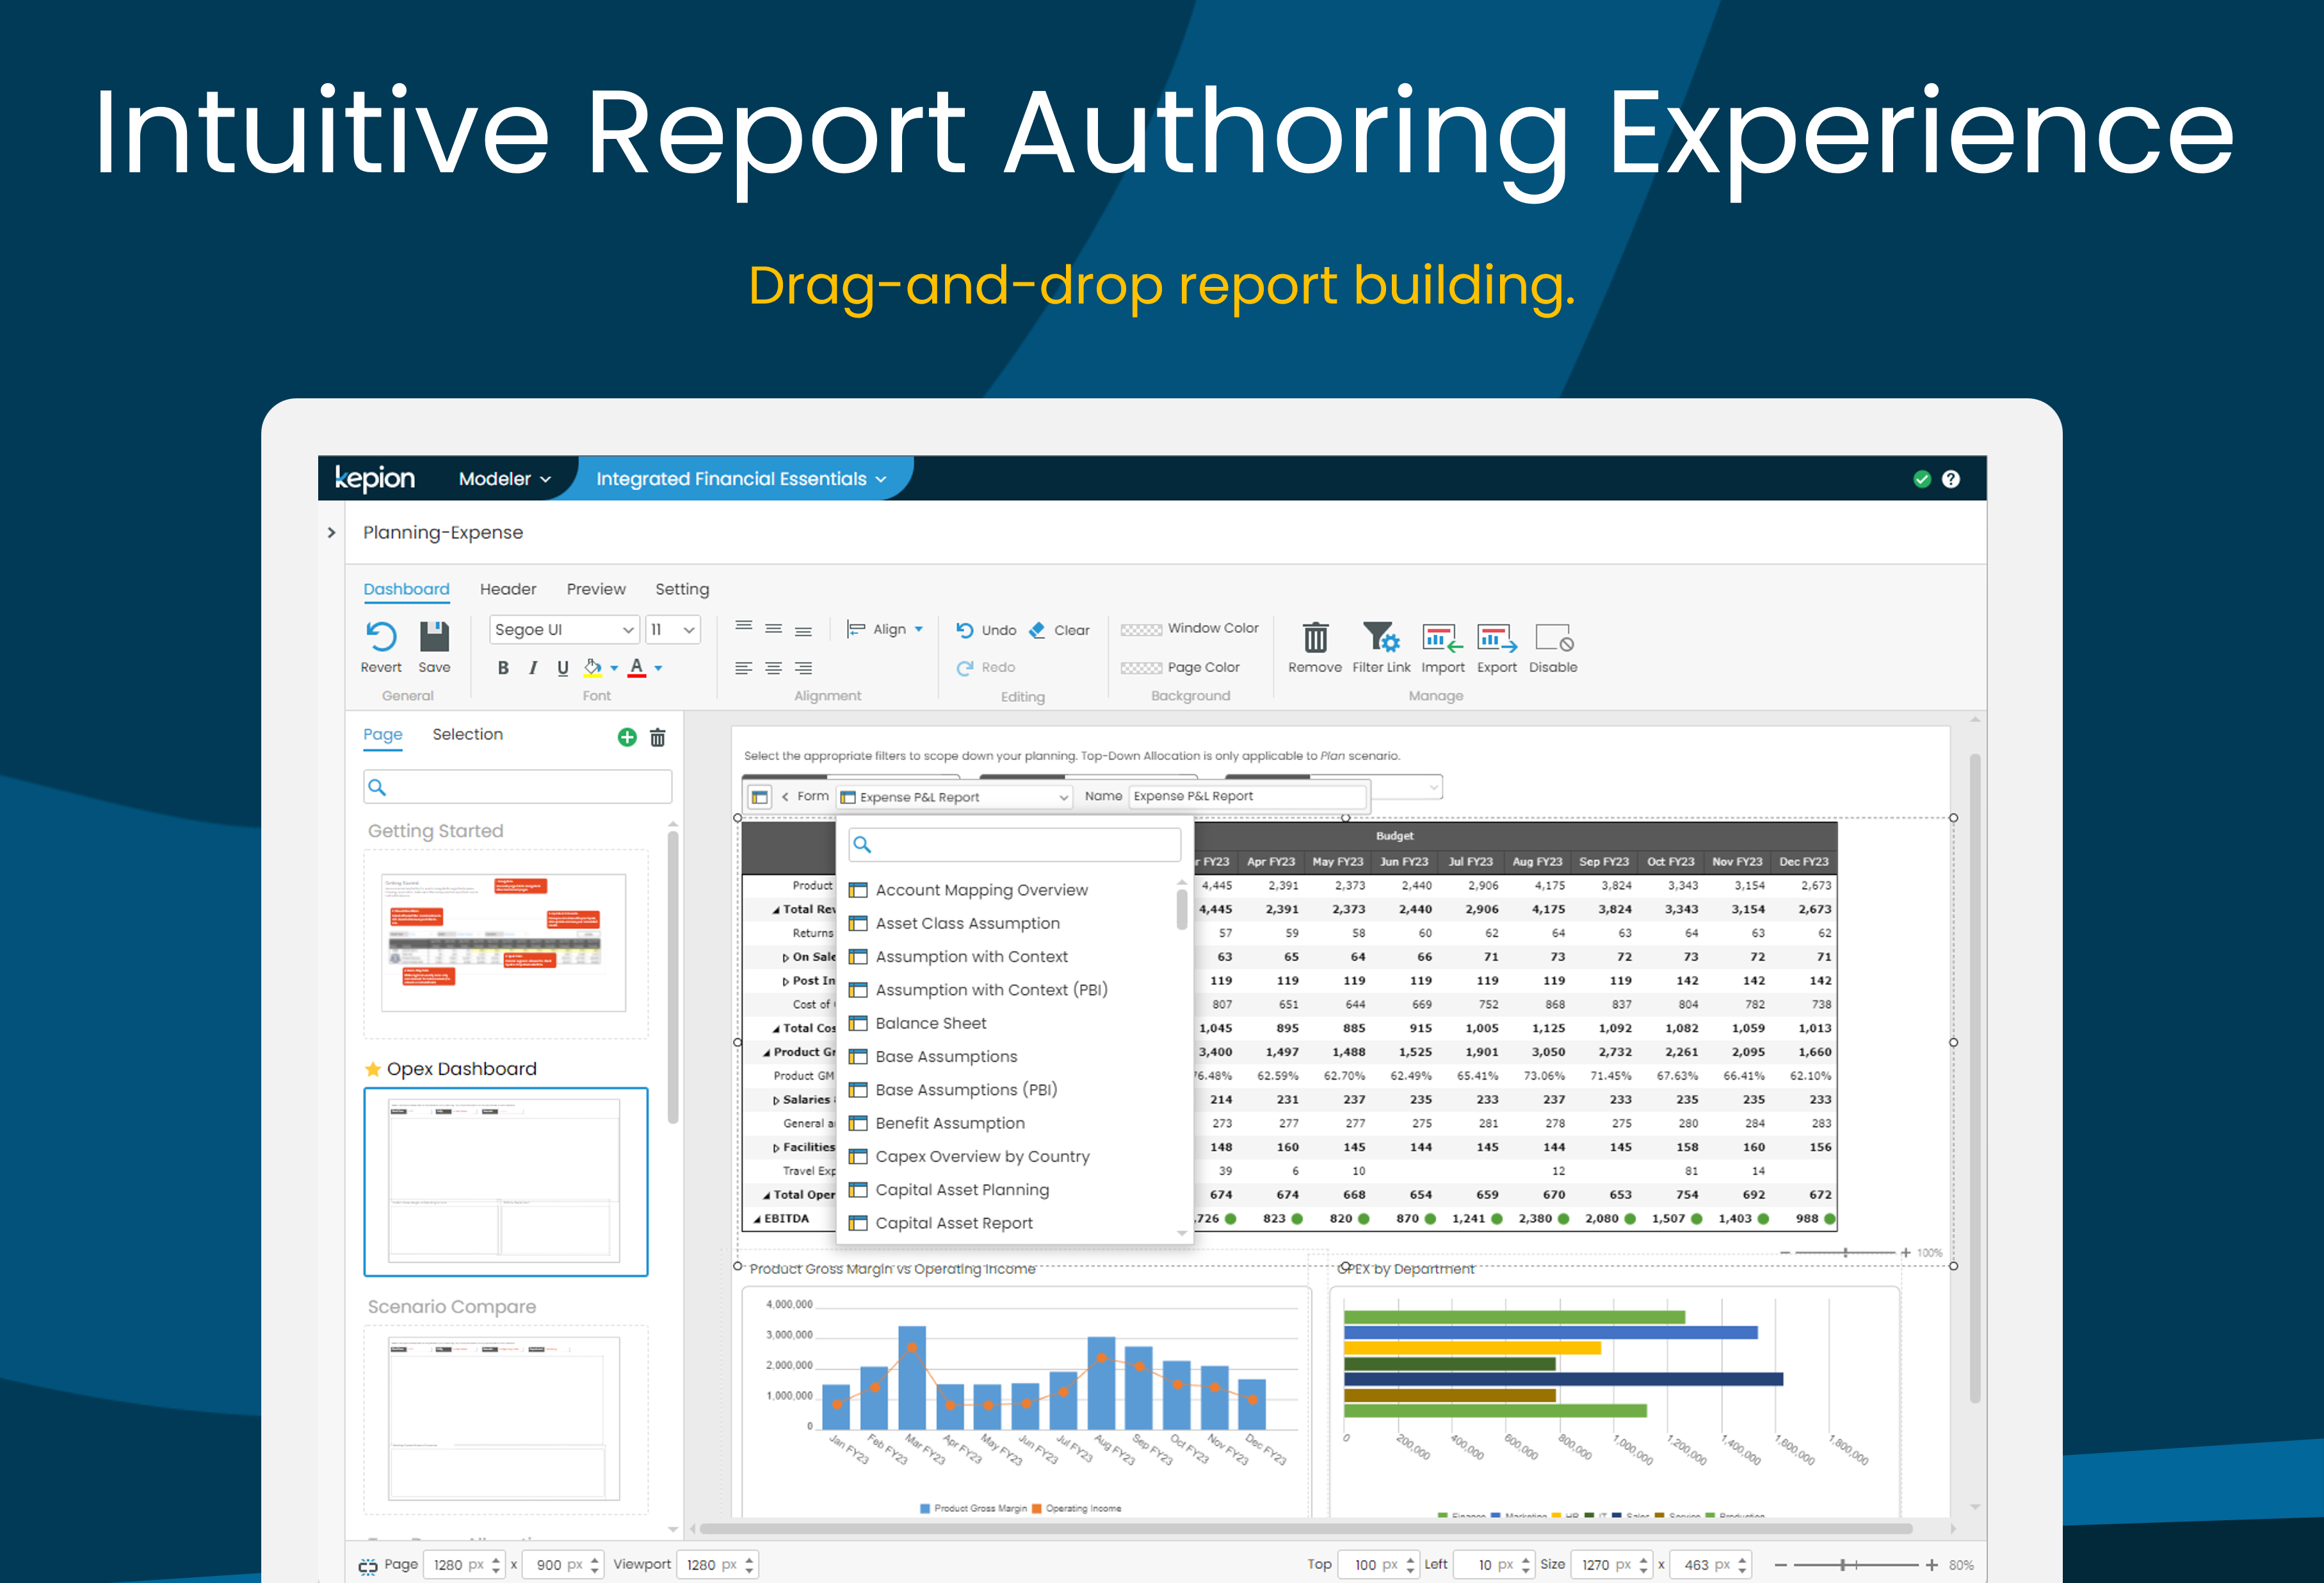Click the Disable icon
The image size is (2324, 1583).
click(1553, 637)
